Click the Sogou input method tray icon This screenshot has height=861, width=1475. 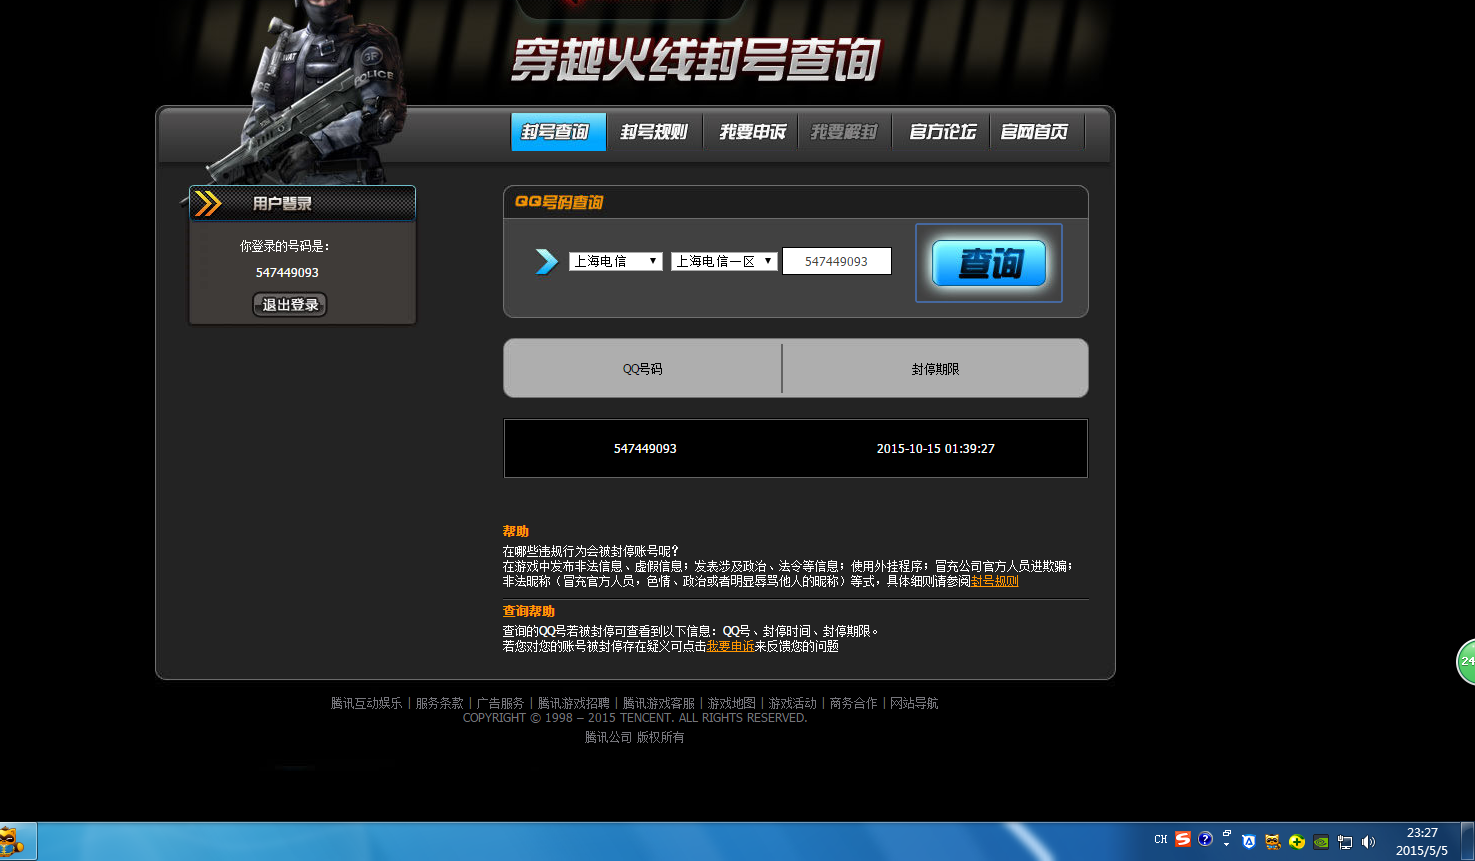[1183, 840]
